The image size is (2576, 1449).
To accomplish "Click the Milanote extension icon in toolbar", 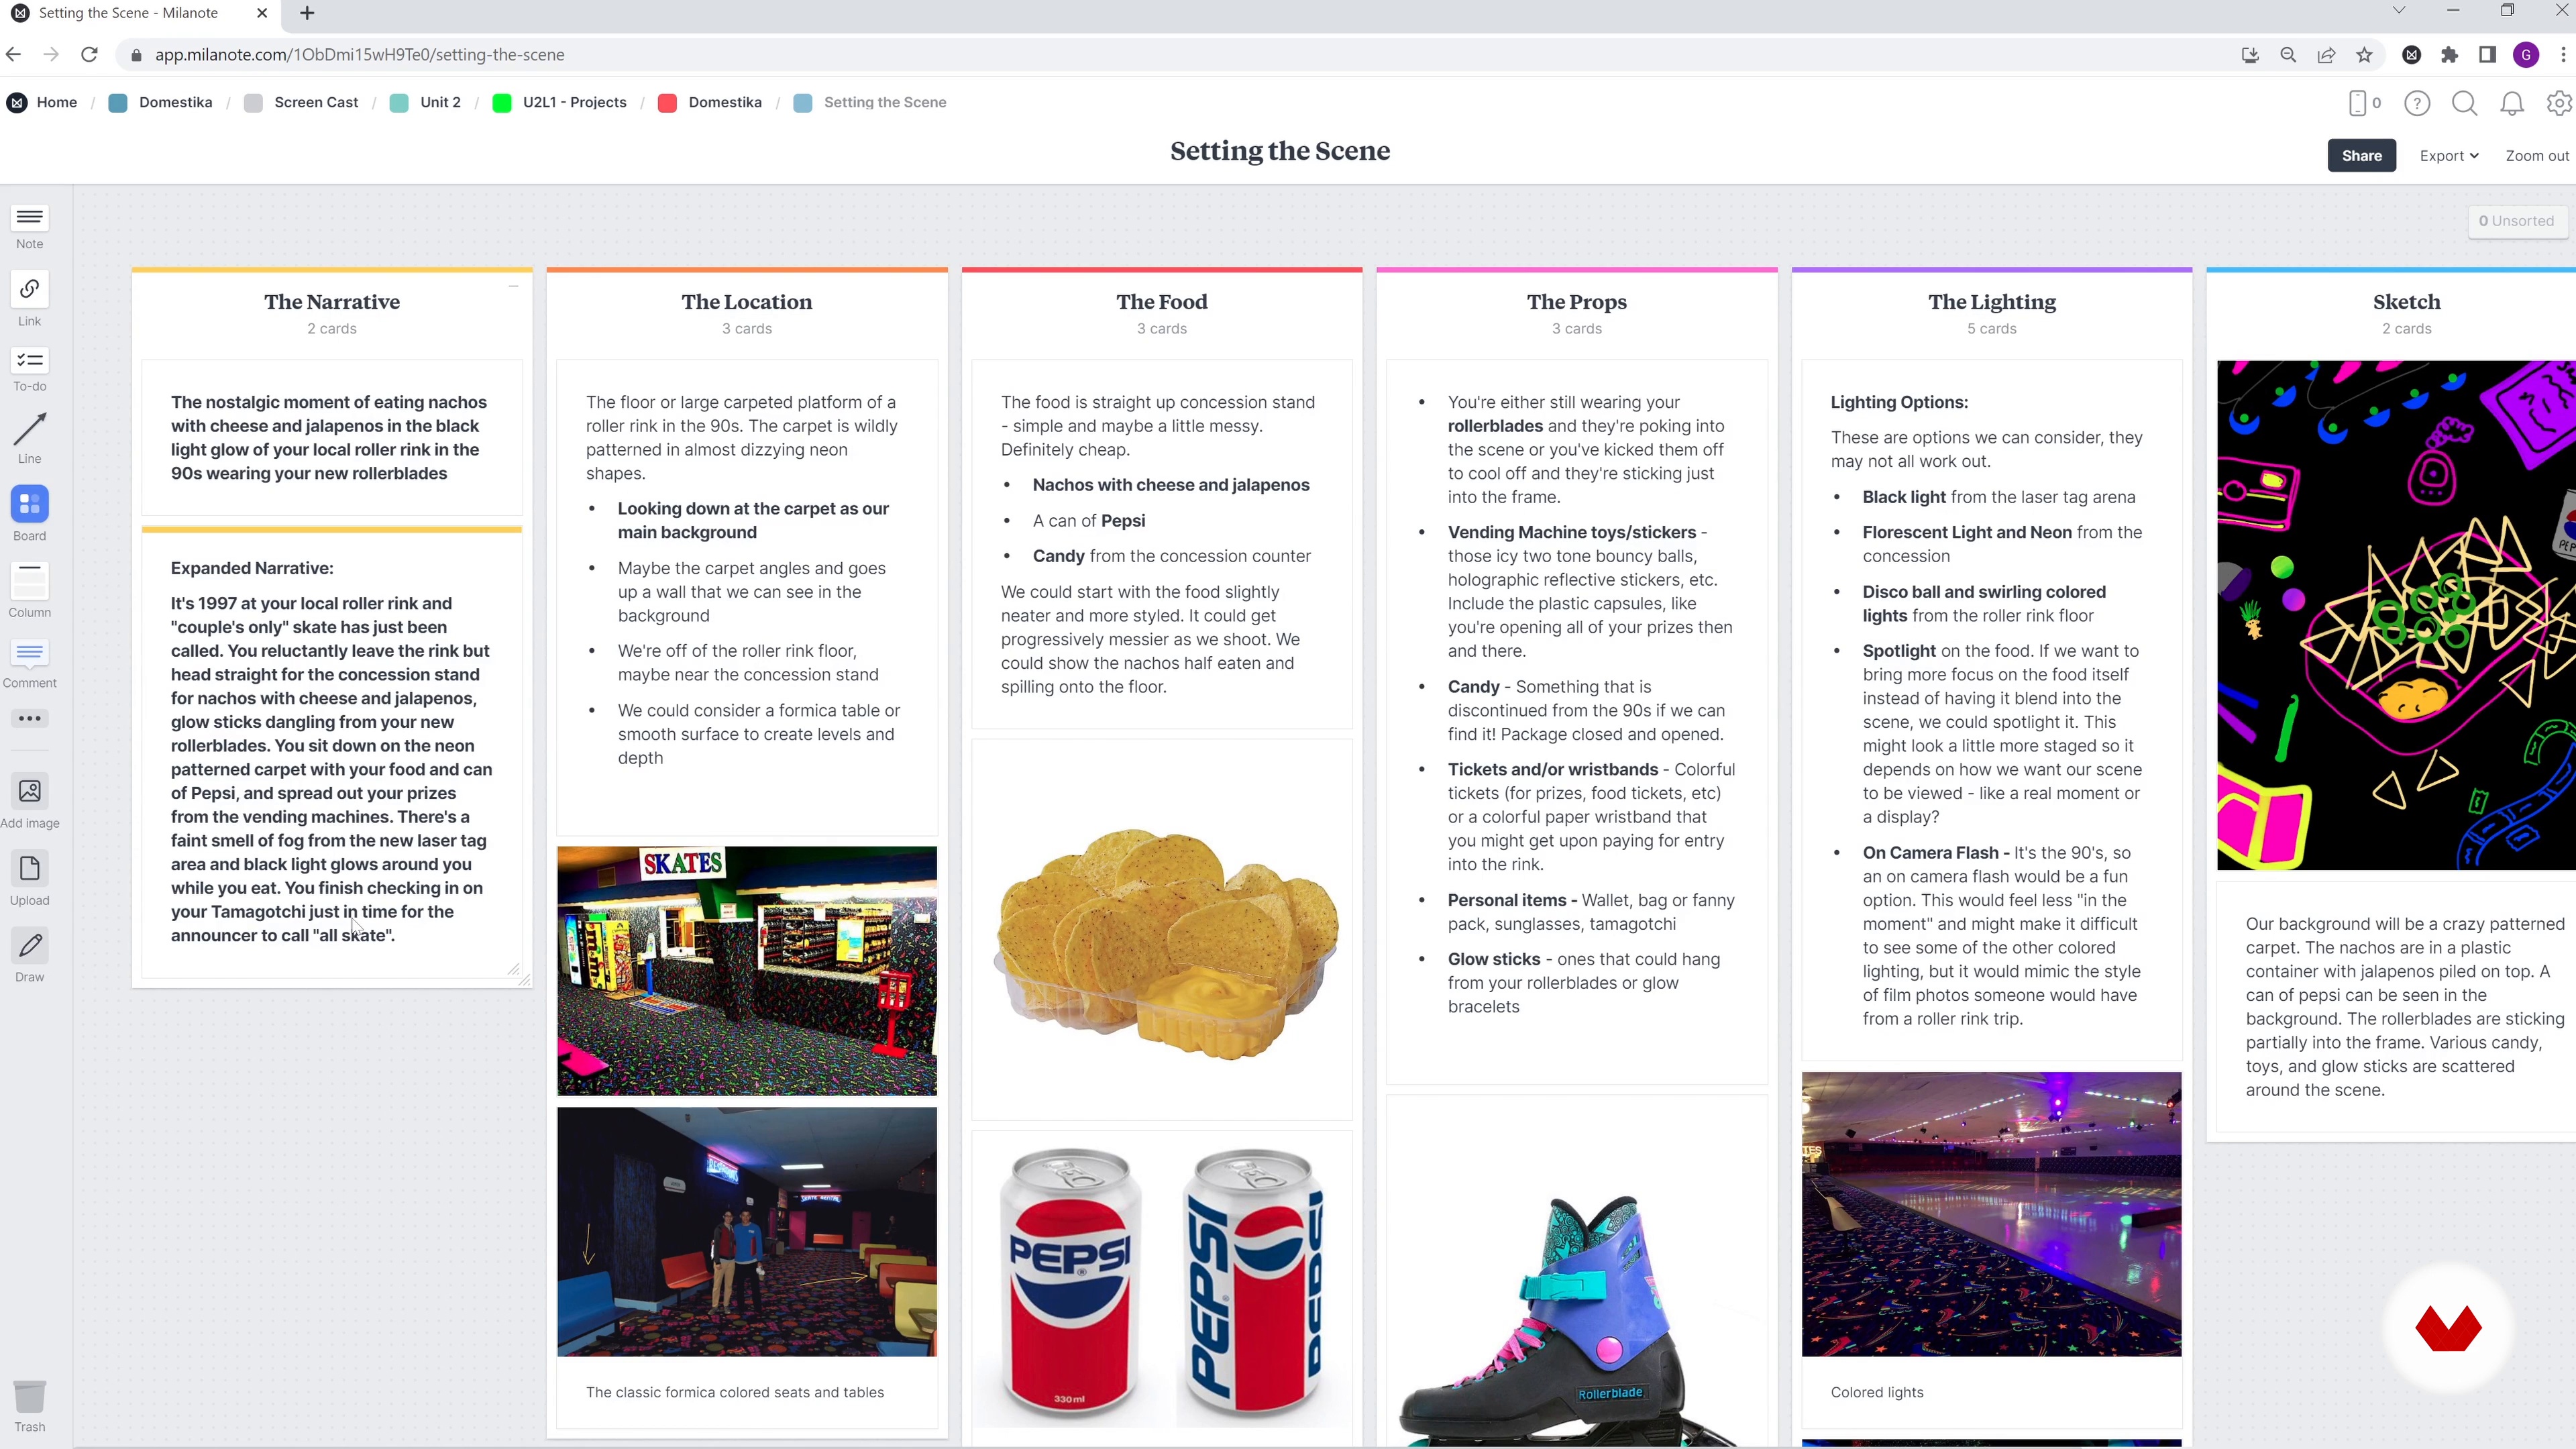I will (x=2412, y=55).
